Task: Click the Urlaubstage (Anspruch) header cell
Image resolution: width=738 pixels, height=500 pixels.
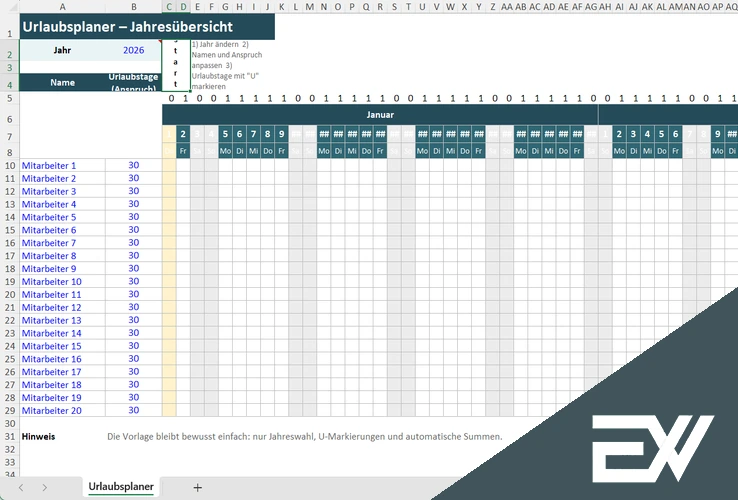Action: coord(133,82)
